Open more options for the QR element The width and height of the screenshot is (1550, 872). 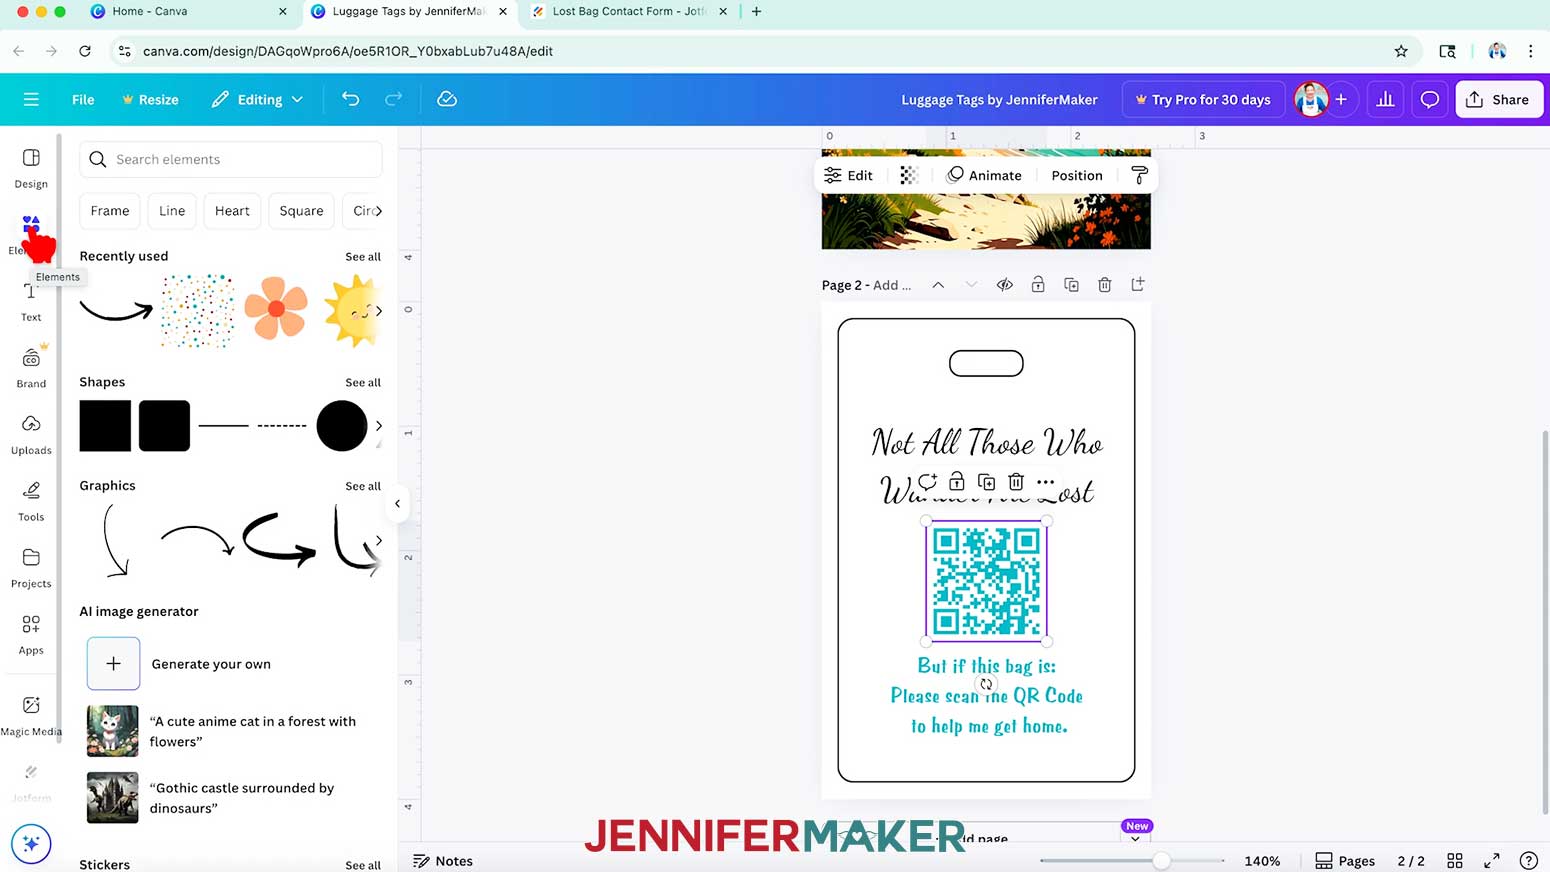click(1045, 482)
